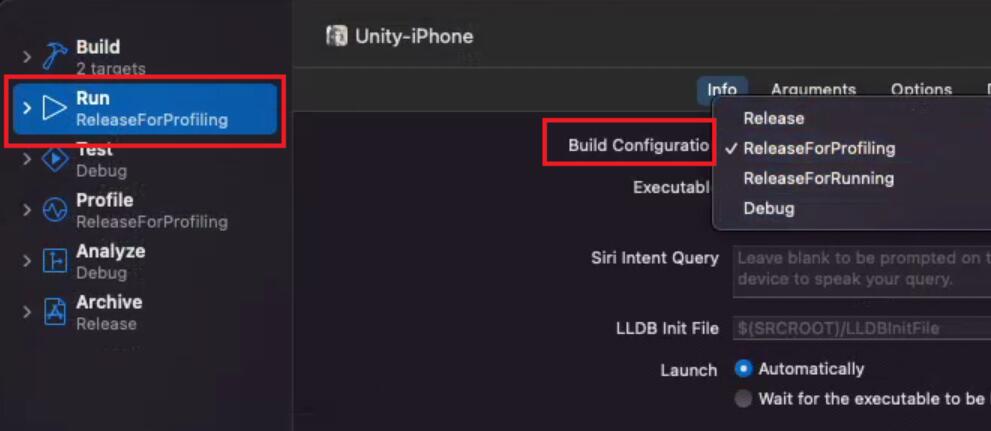Switch to the Arguments tab
The width and height of the screenshot is (991, 431).
point(813,90)
